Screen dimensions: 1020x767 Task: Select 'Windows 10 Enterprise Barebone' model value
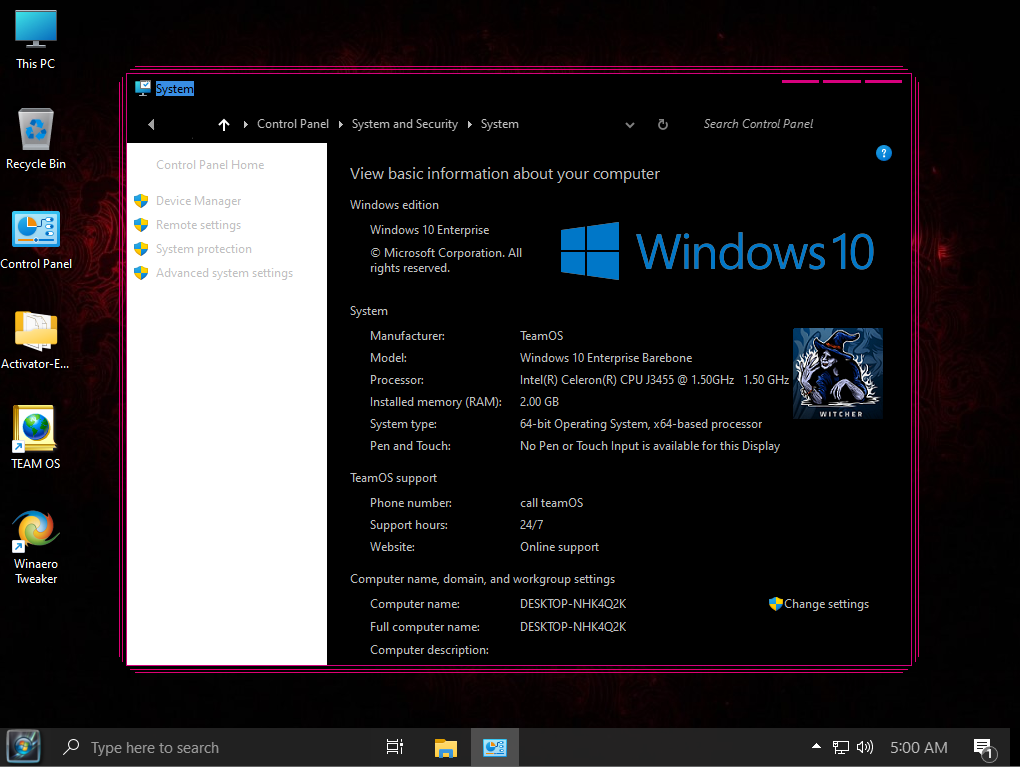606,358
